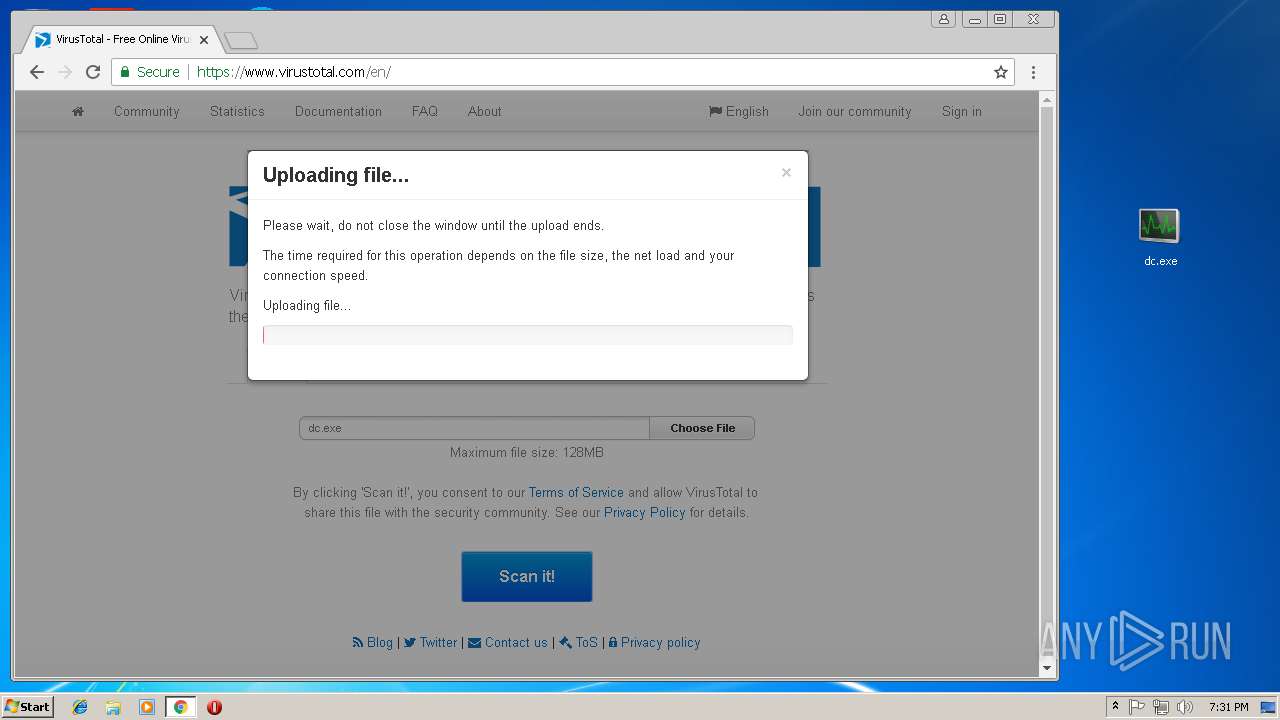Click the green Secure padlock
This screenshot has height=720, width=1280.
[x=125, y=72]
